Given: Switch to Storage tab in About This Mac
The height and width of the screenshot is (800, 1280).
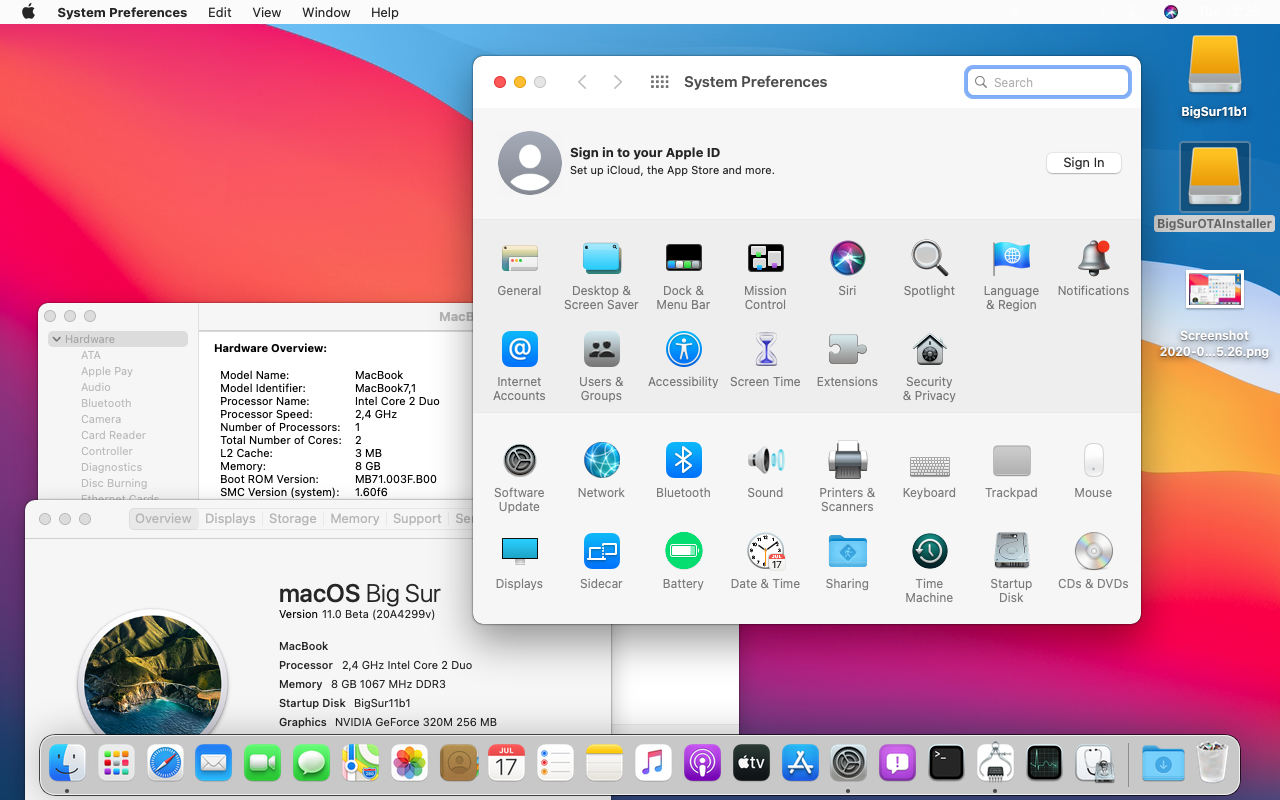Looking at the screenshot, I should click(292, 519).
